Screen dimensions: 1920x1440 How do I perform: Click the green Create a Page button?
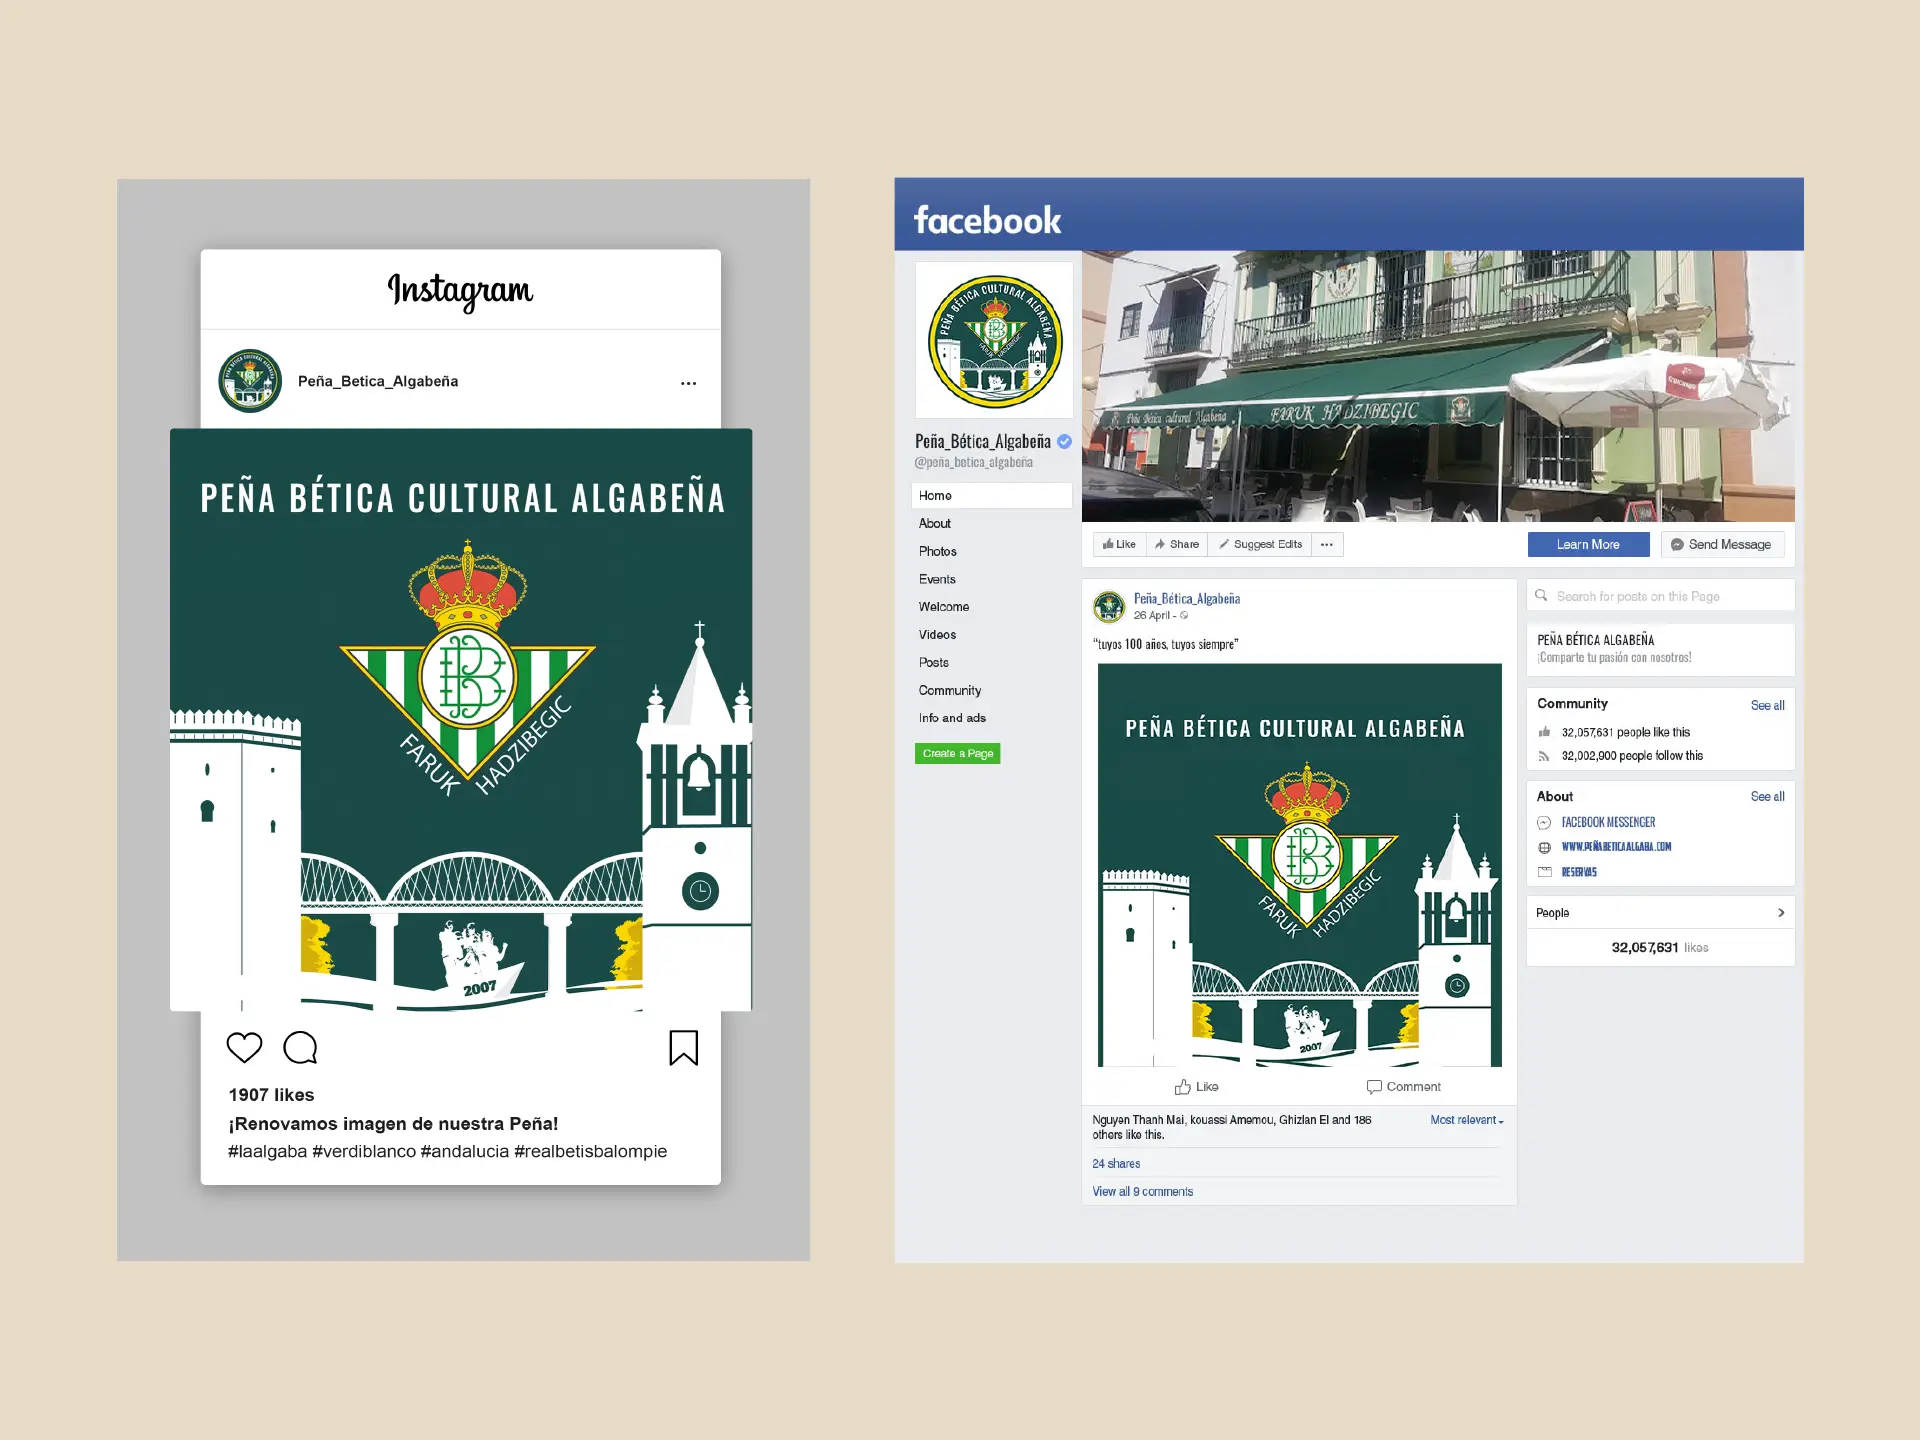click(x=958, y=753)
